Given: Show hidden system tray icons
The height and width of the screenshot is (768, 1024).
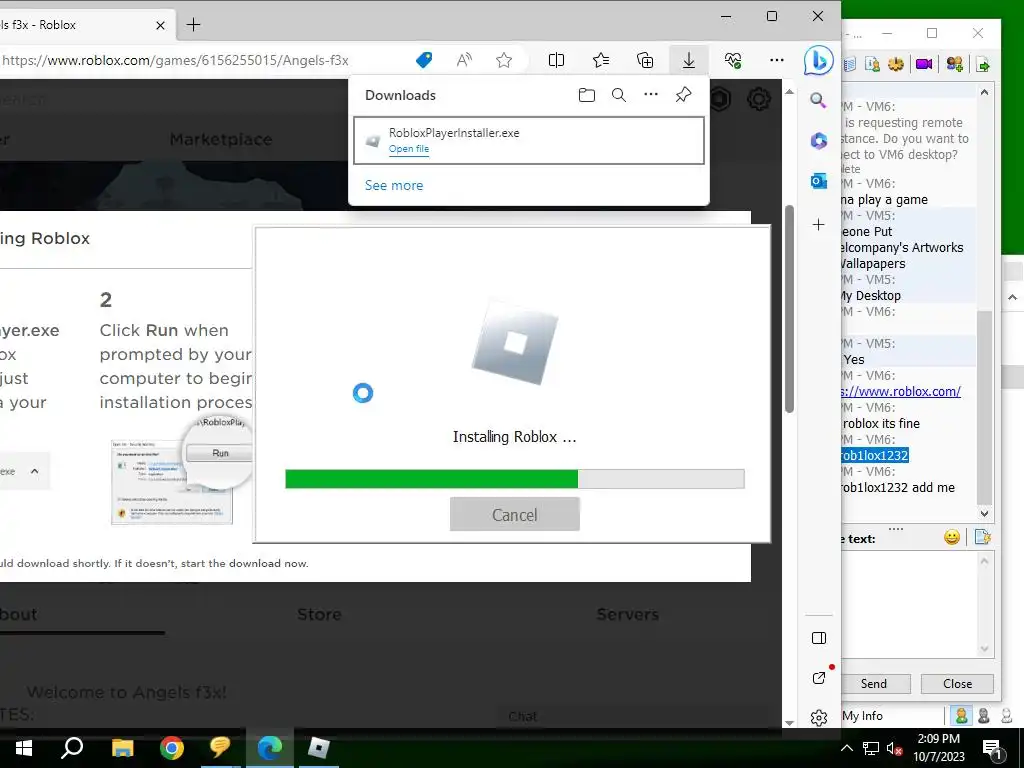Looking at the screenshot, I should click(846, 748).
